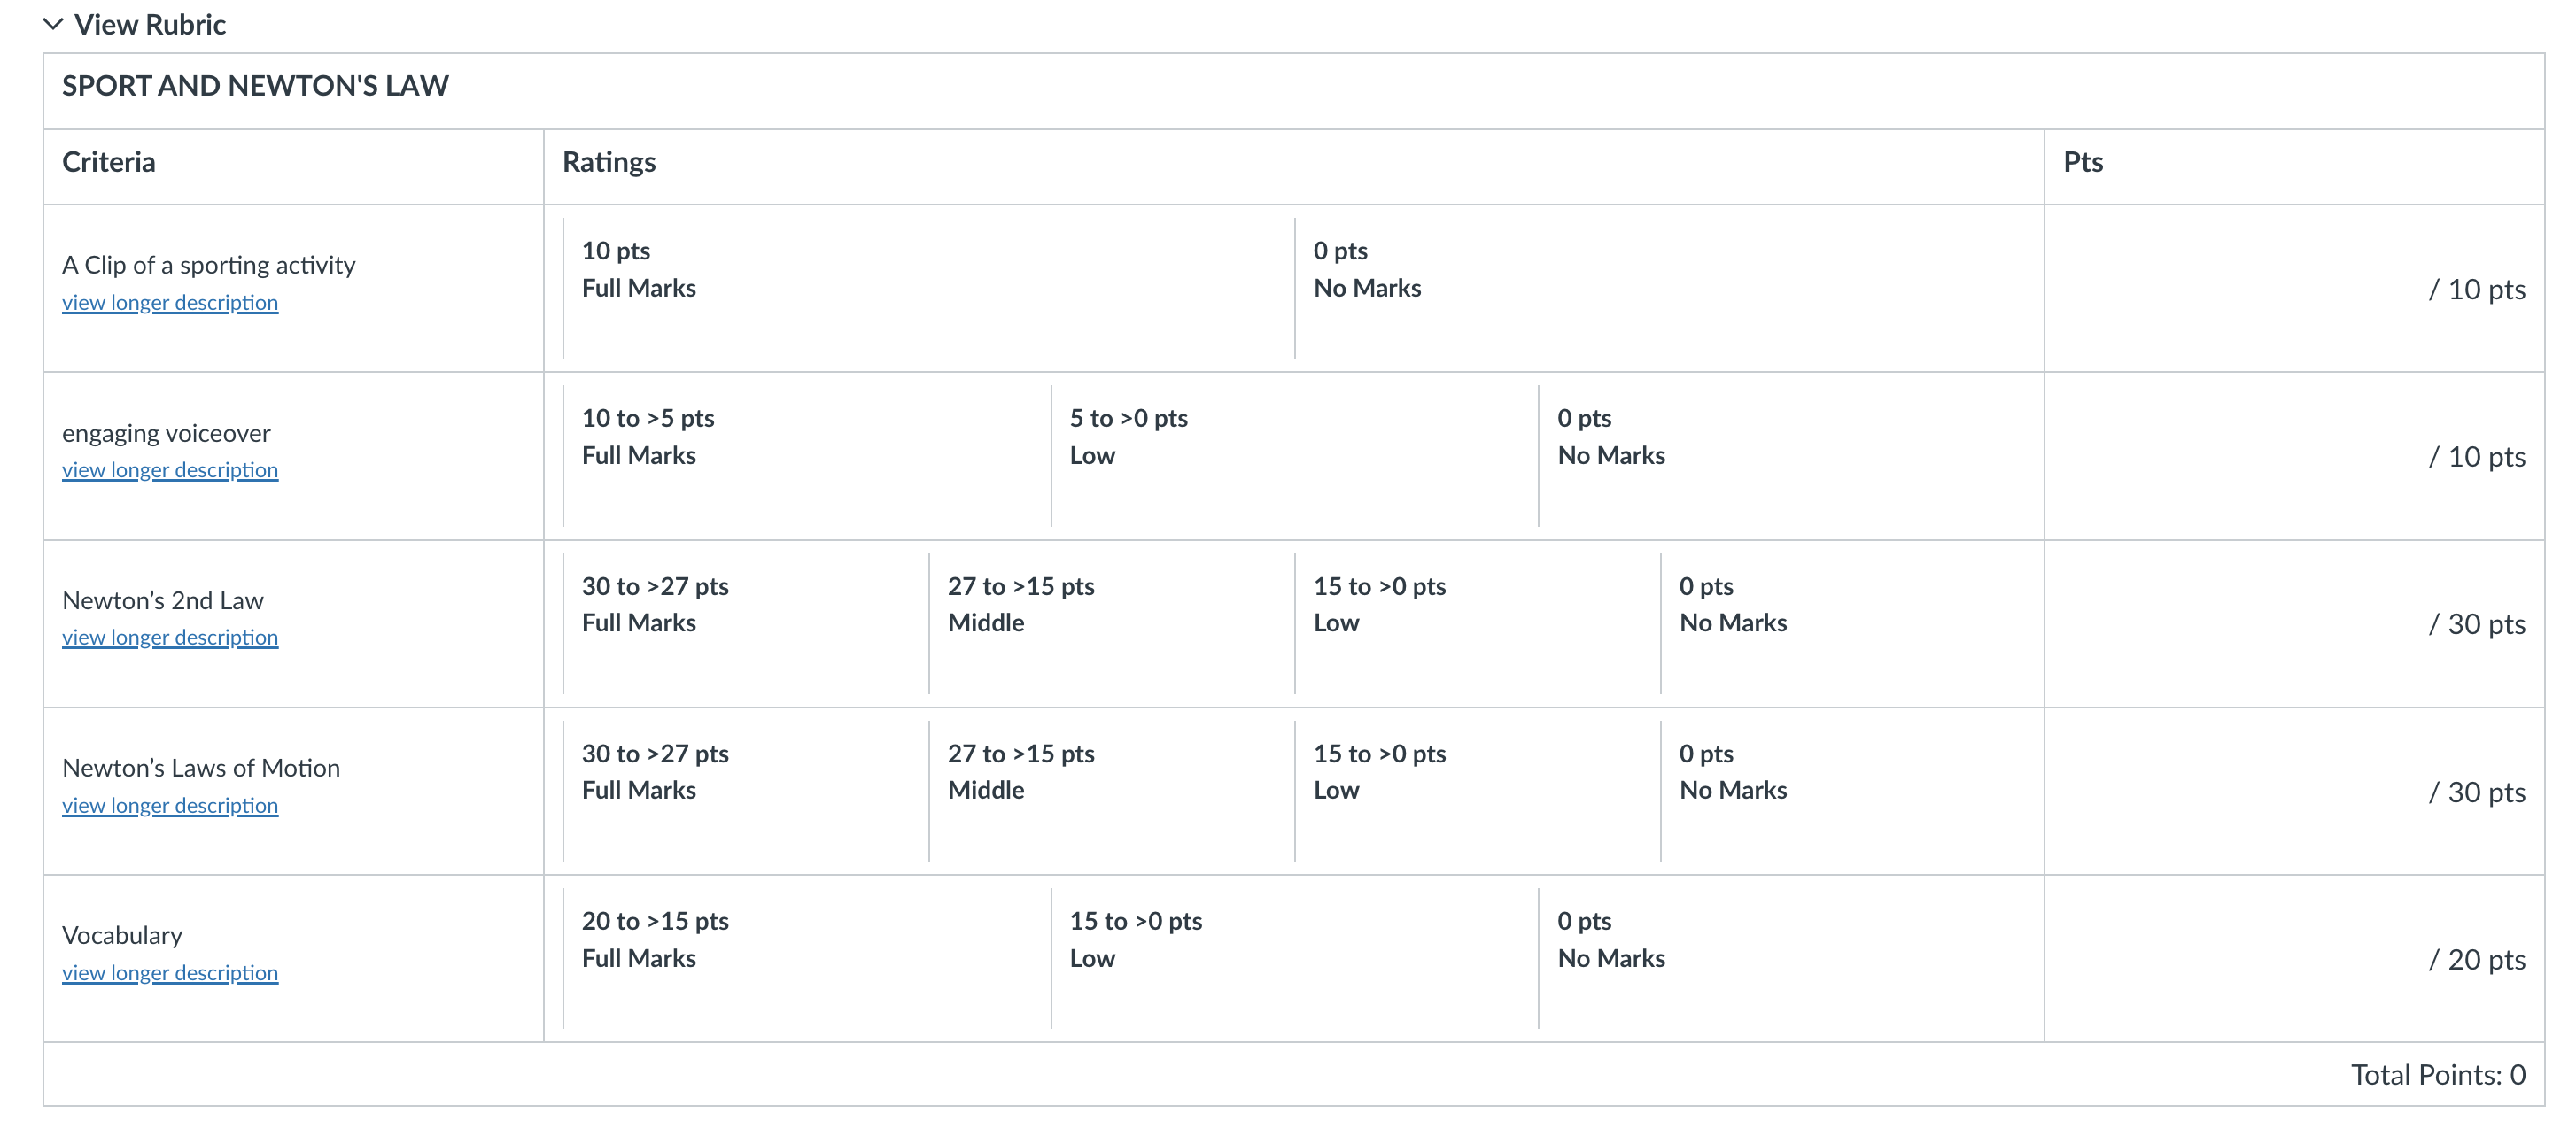The width and height of the screenshot is (2576, 1121).
Task: Open longer description for Newton's 2nd Law
Action: [x=170, y=637]
